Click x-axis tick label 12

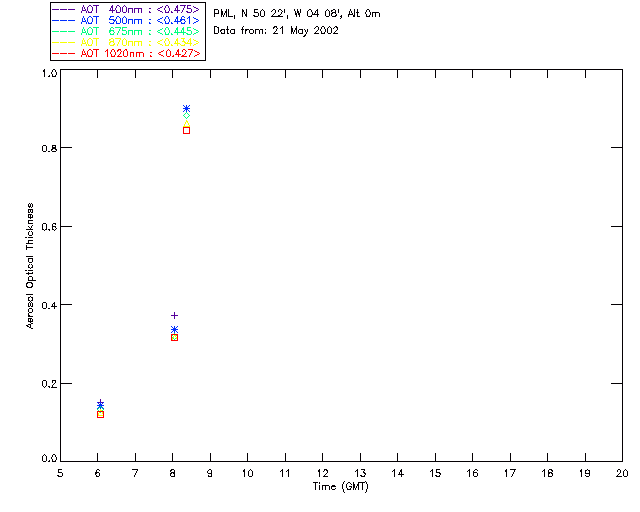(322, 473)
